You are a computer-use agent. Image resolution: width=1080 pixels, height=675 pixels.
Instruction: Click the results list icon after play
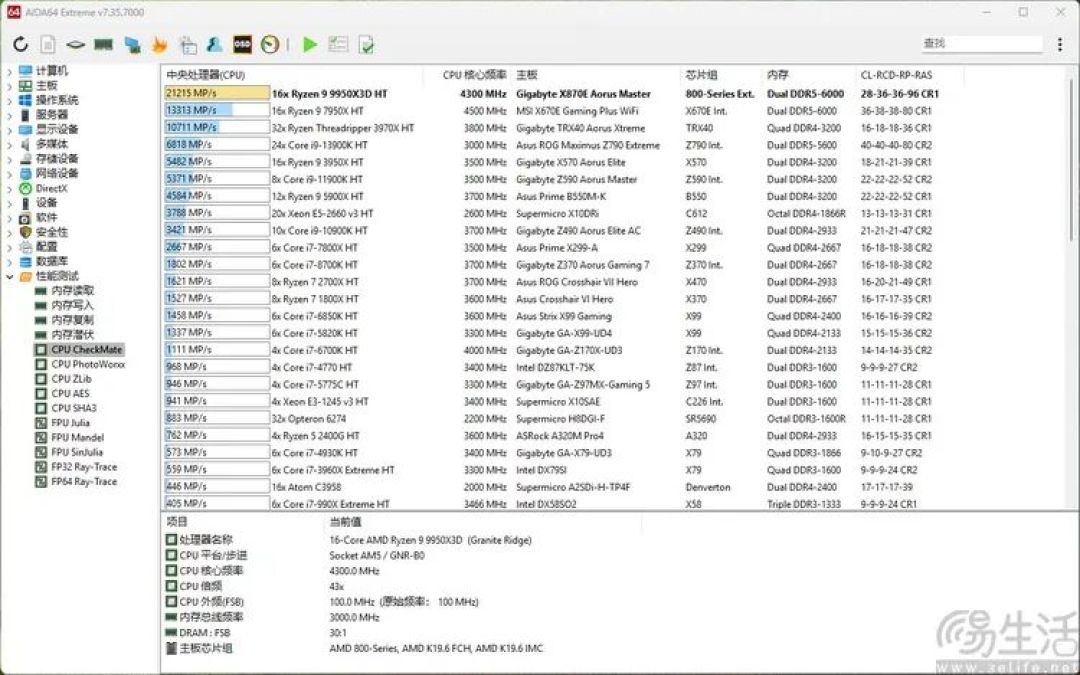click(x=338, y=45)
